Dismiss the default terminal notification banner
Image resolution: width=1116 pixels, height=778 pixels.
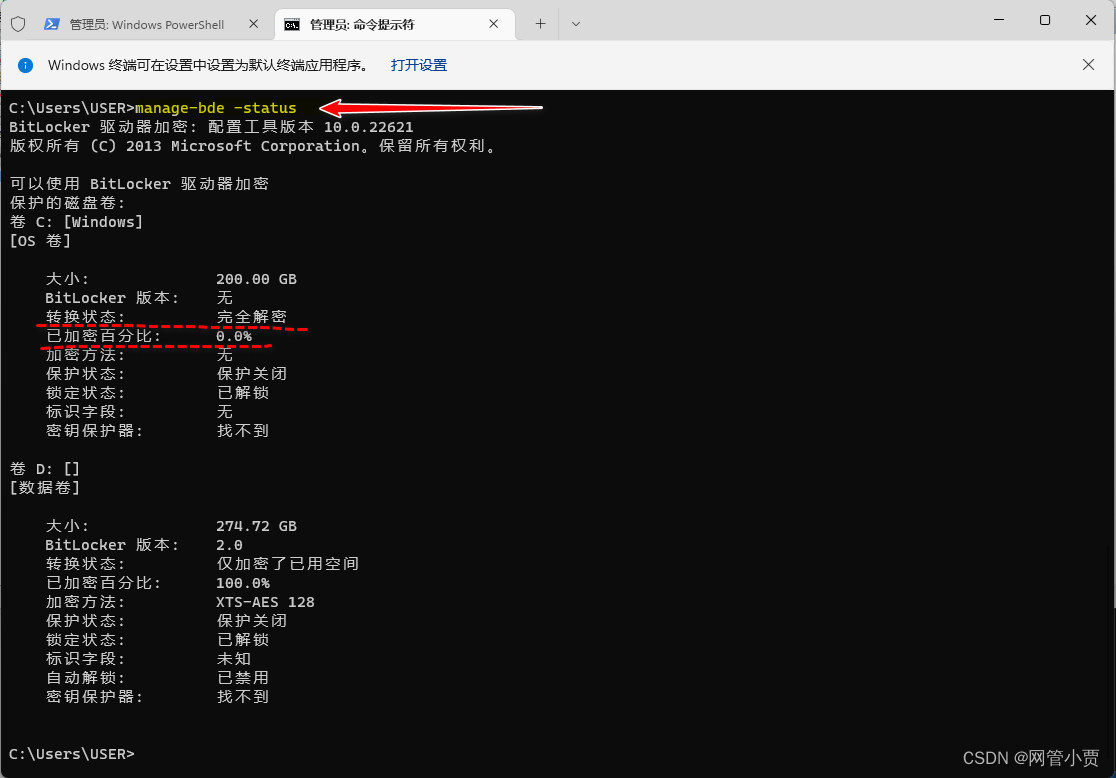coord(1089,64)
